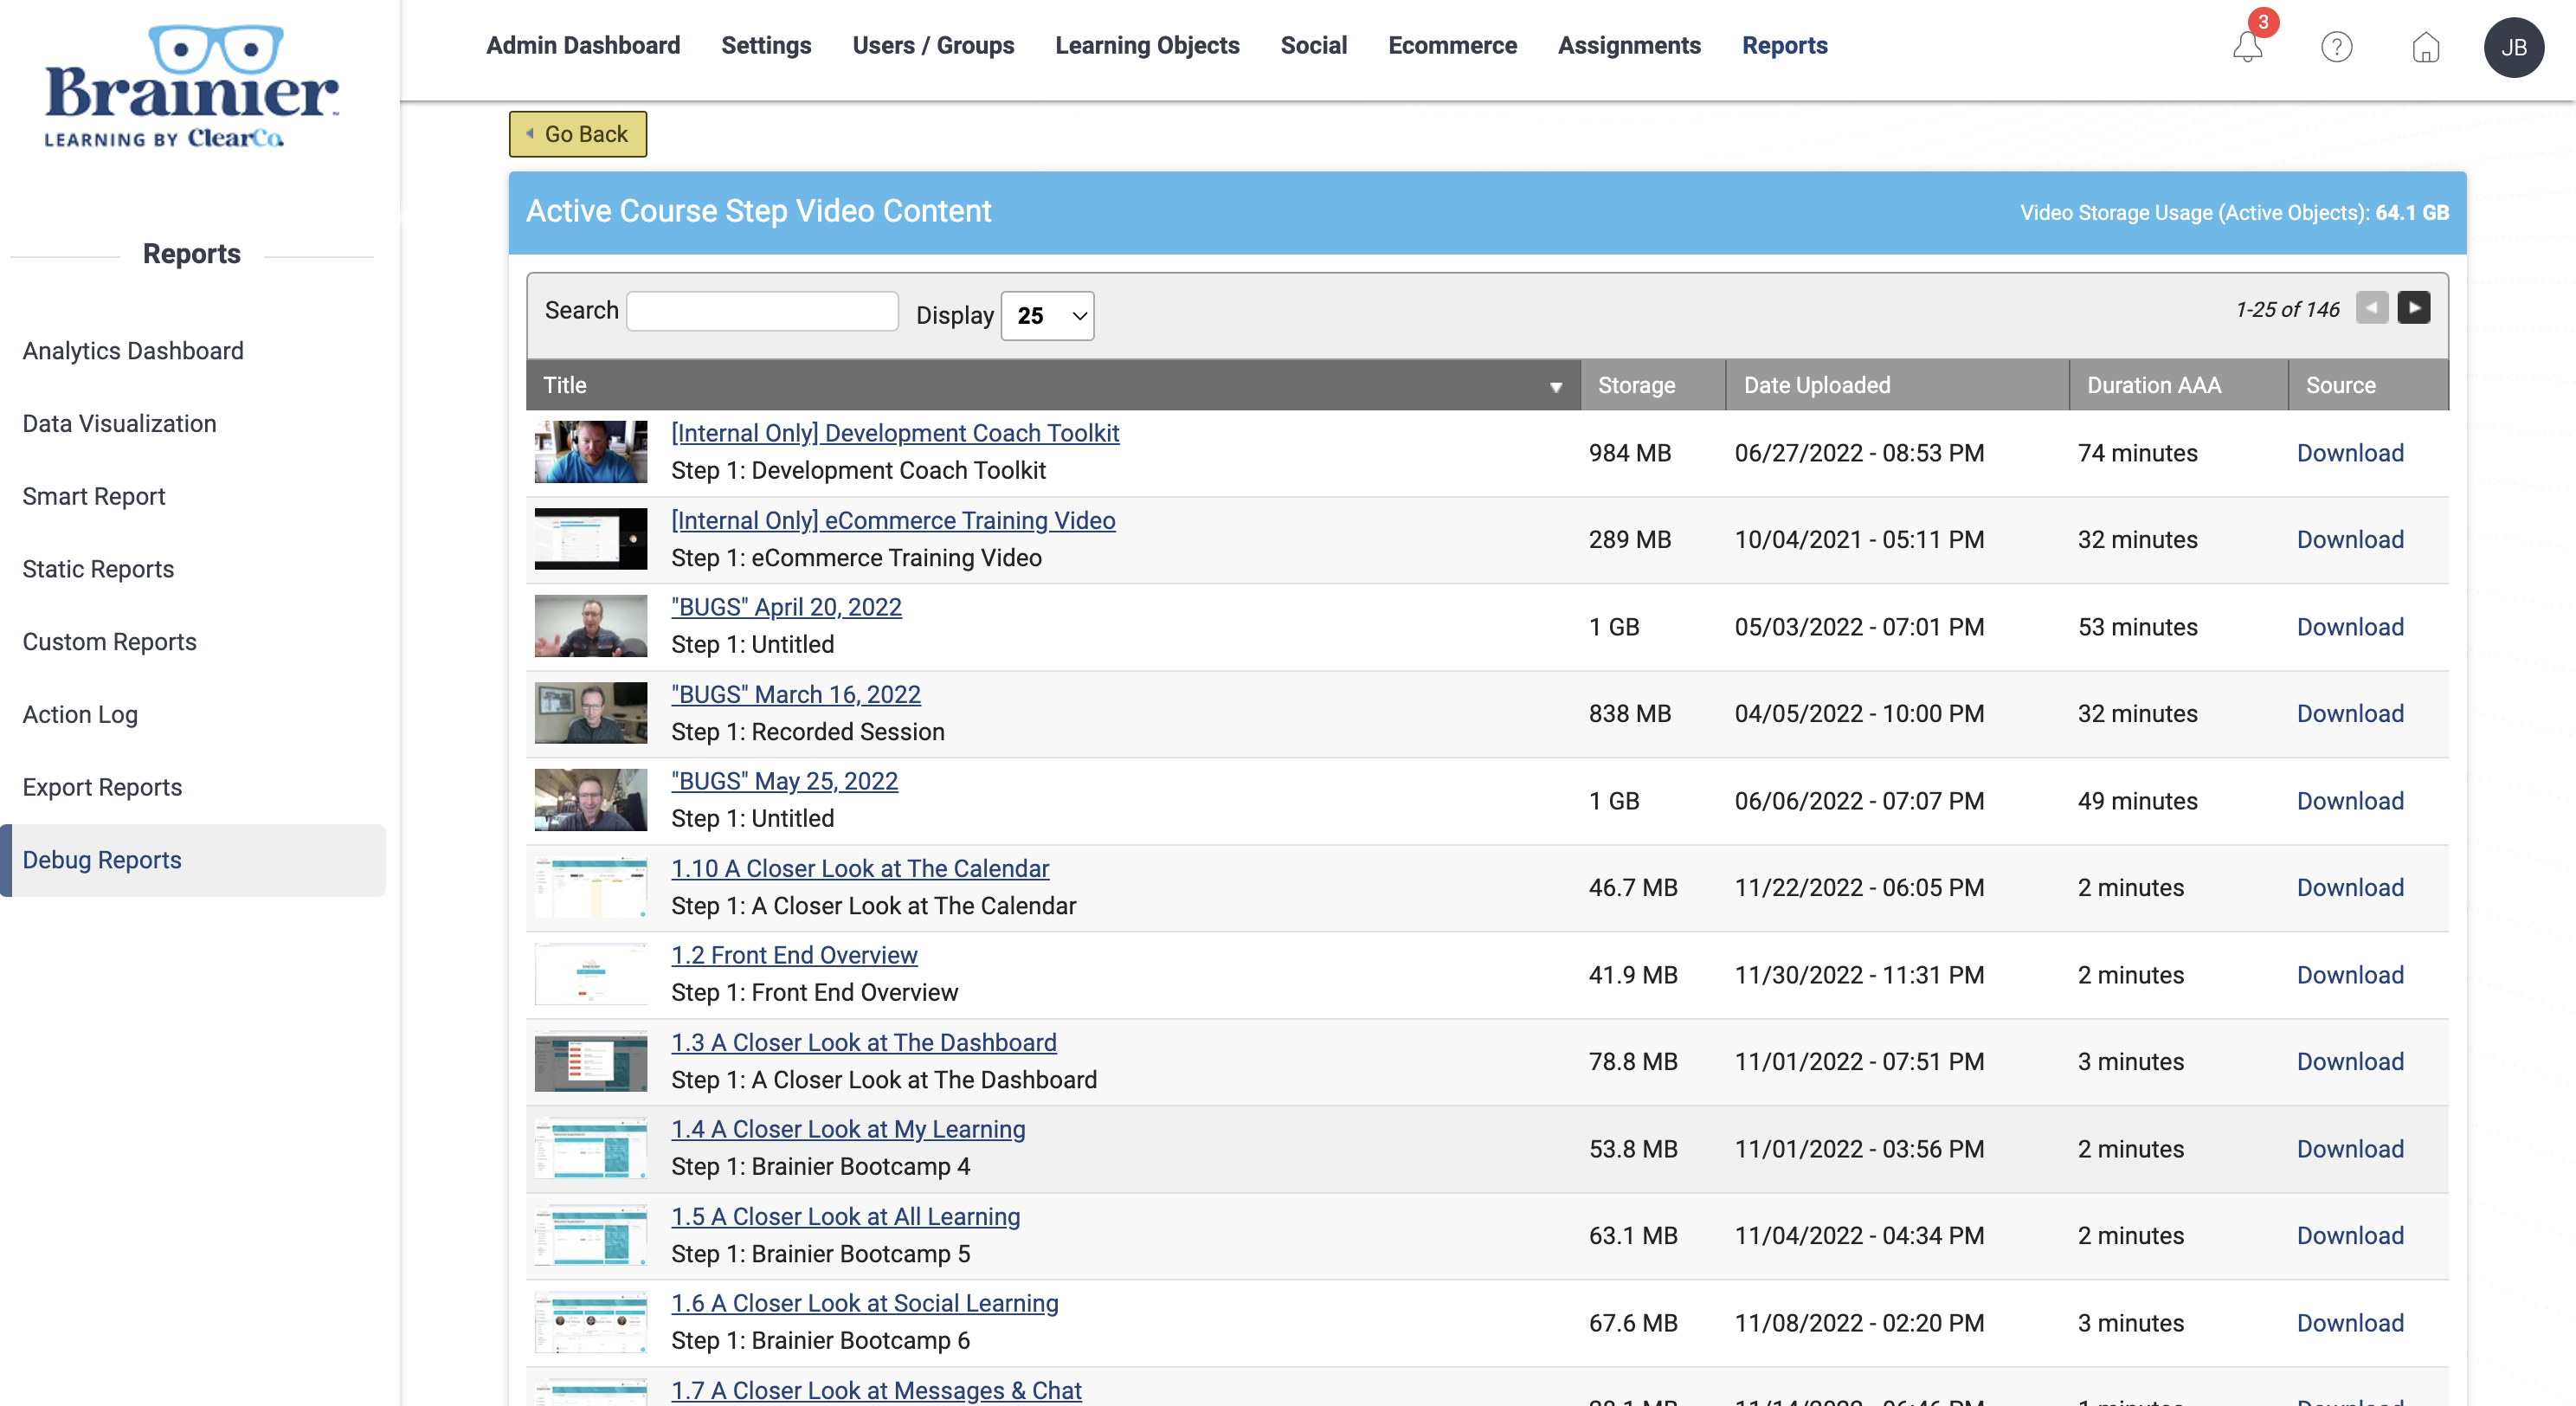2576x1406 pixels.
Task: Click the 1.3 Dashboard video thumbnail
Action: click(591, 1061)
